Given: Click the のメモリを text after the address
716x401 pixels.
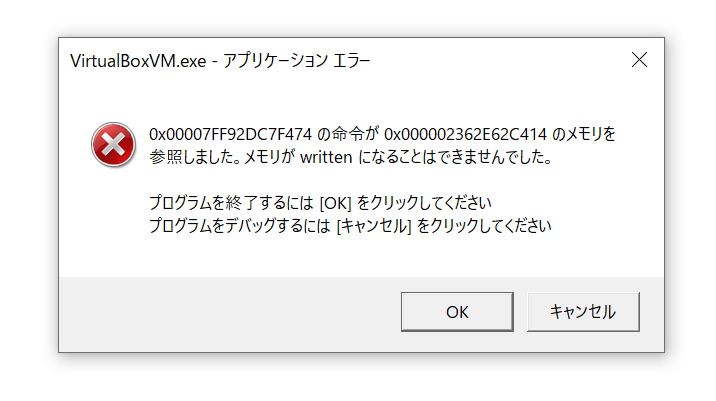Looking at the screenshot, I should click(x=584, y=134).
